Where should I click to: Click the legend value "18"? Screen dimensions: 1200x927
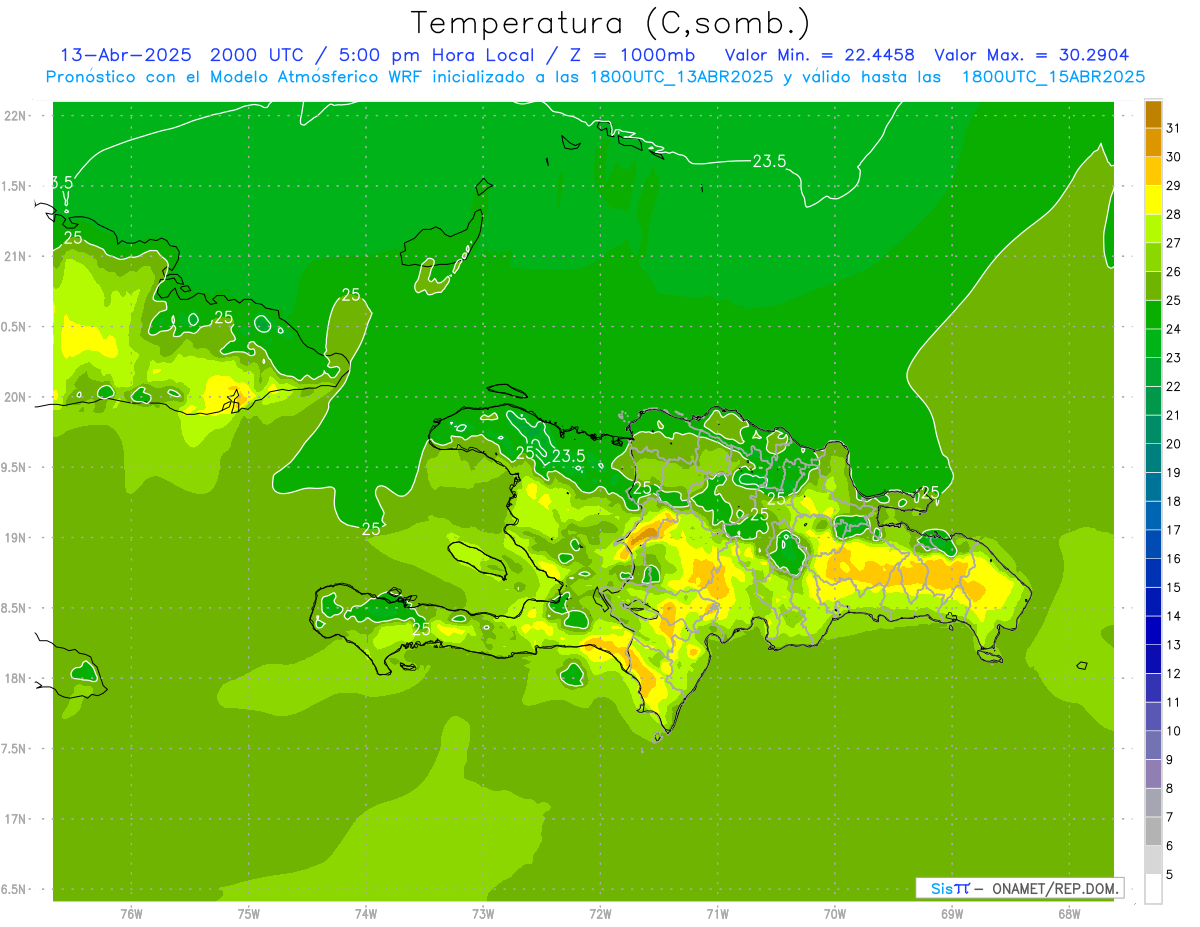[1173, 501]
